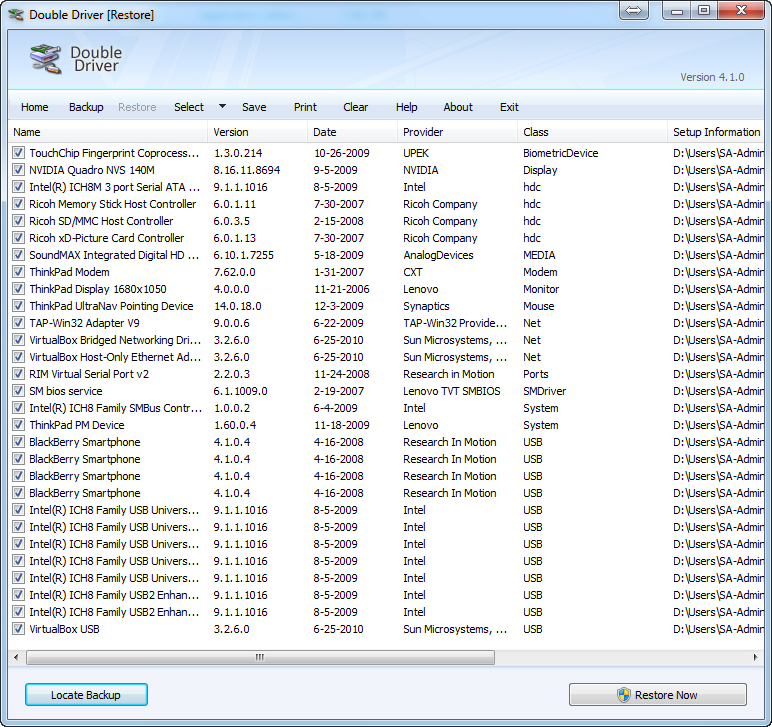
Task: Click version 8.16.11.8694 cell
Action: point(247,170)
